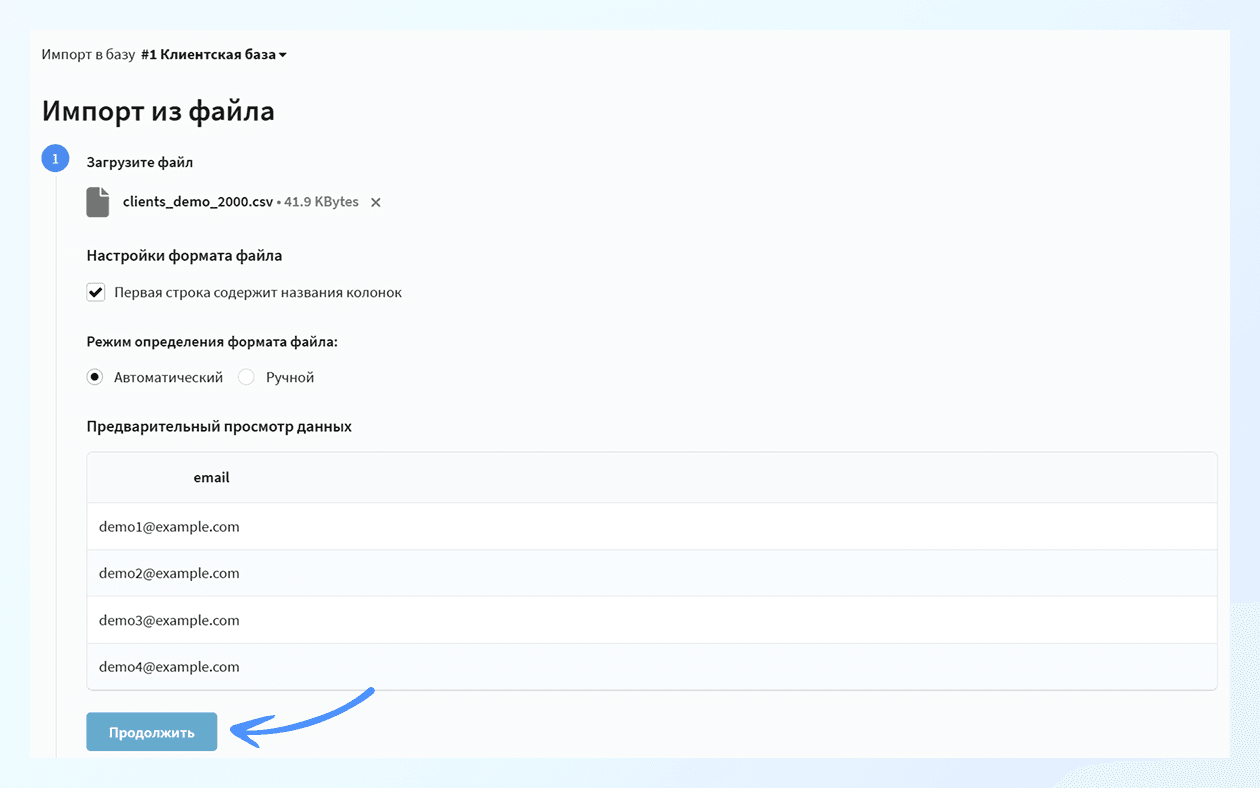Click the 'Импорт из файла' page heading
Screen dimensions: 1260x788
pyautogui.click(x=158, y=111)
